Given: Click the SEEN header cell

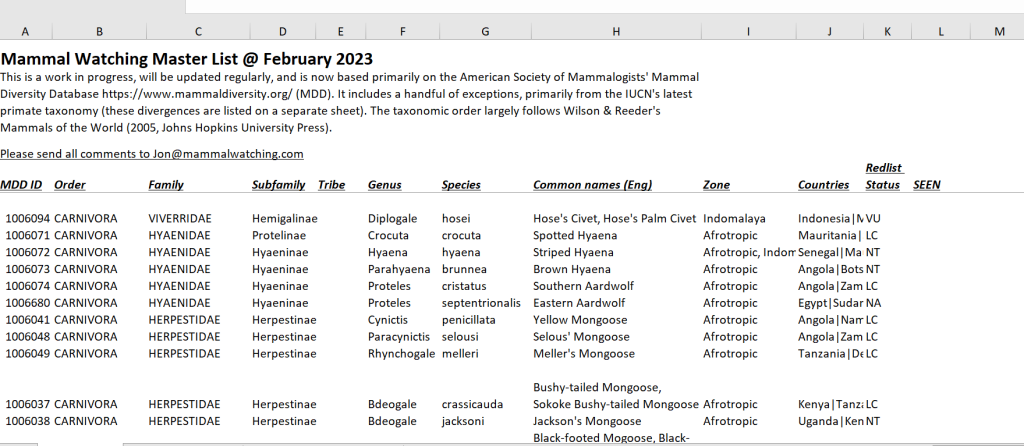Looking at the screenshot, I should [x=927, y=185].
